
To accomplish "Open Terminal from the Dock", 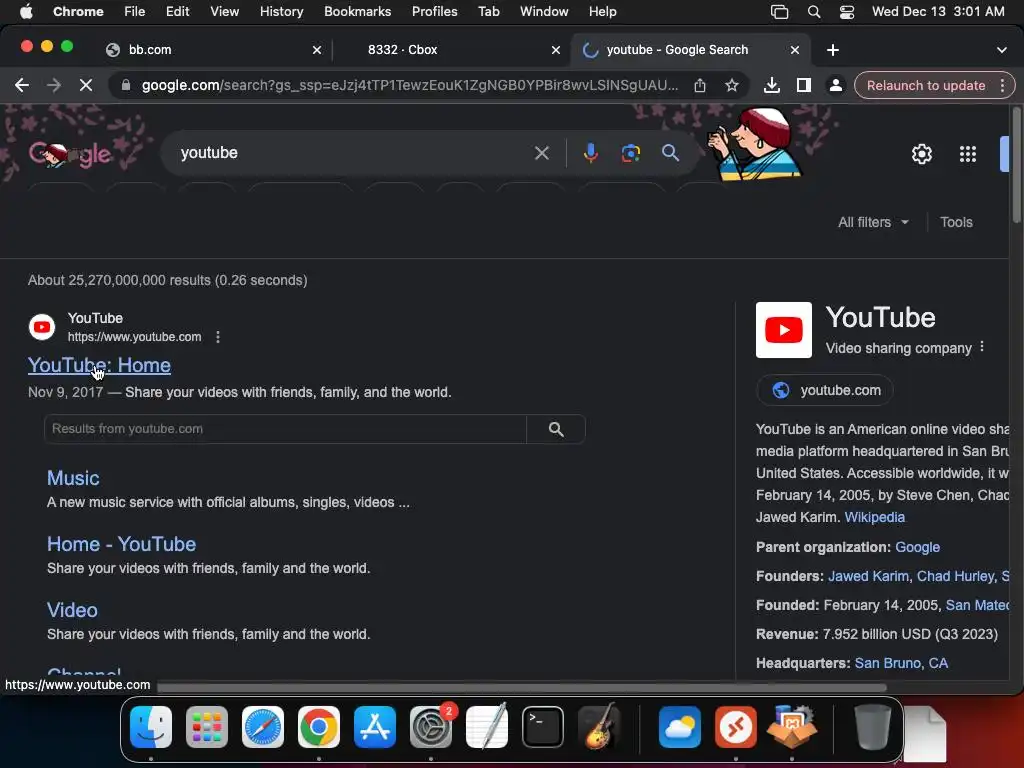I will [543, 727].
